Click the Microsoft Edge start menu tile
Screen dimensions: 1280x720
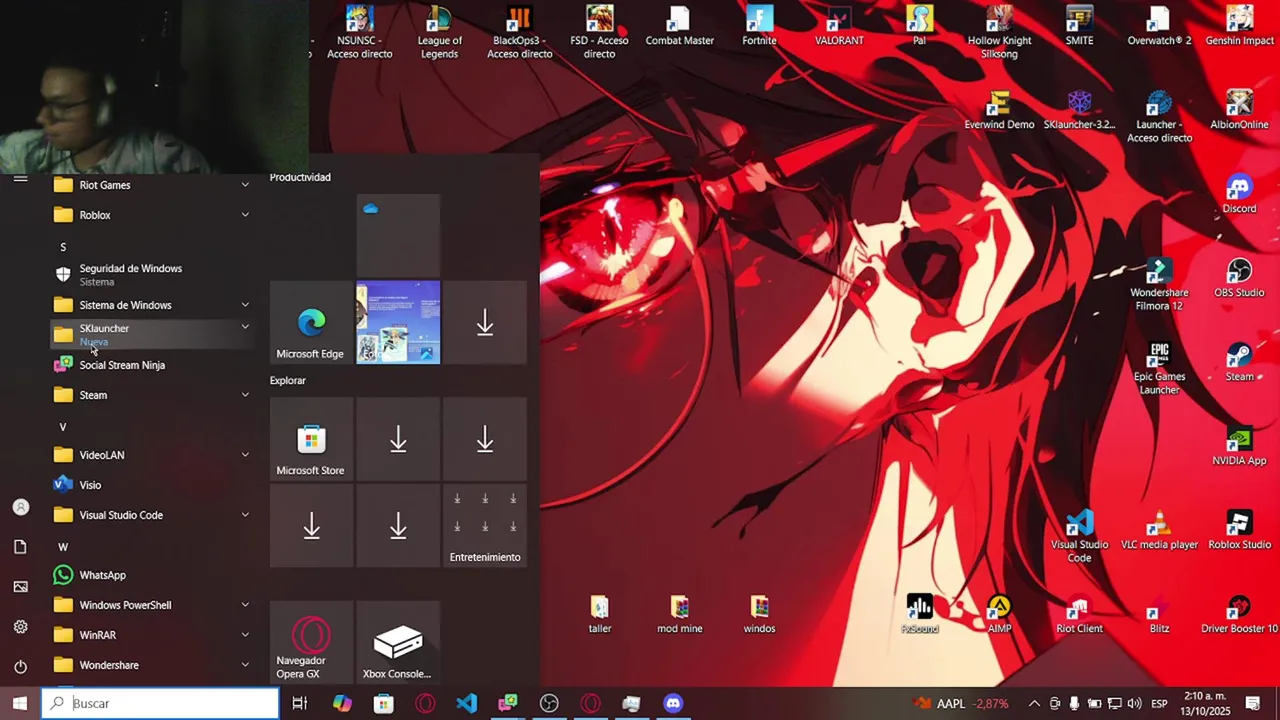point(311,322)
